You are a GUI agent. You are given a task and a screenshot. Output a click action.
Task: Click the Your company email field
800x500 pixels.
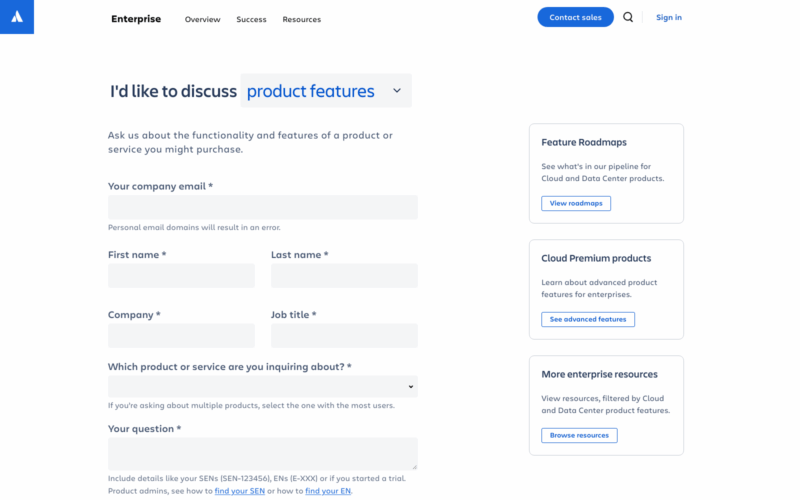(263, 207)
